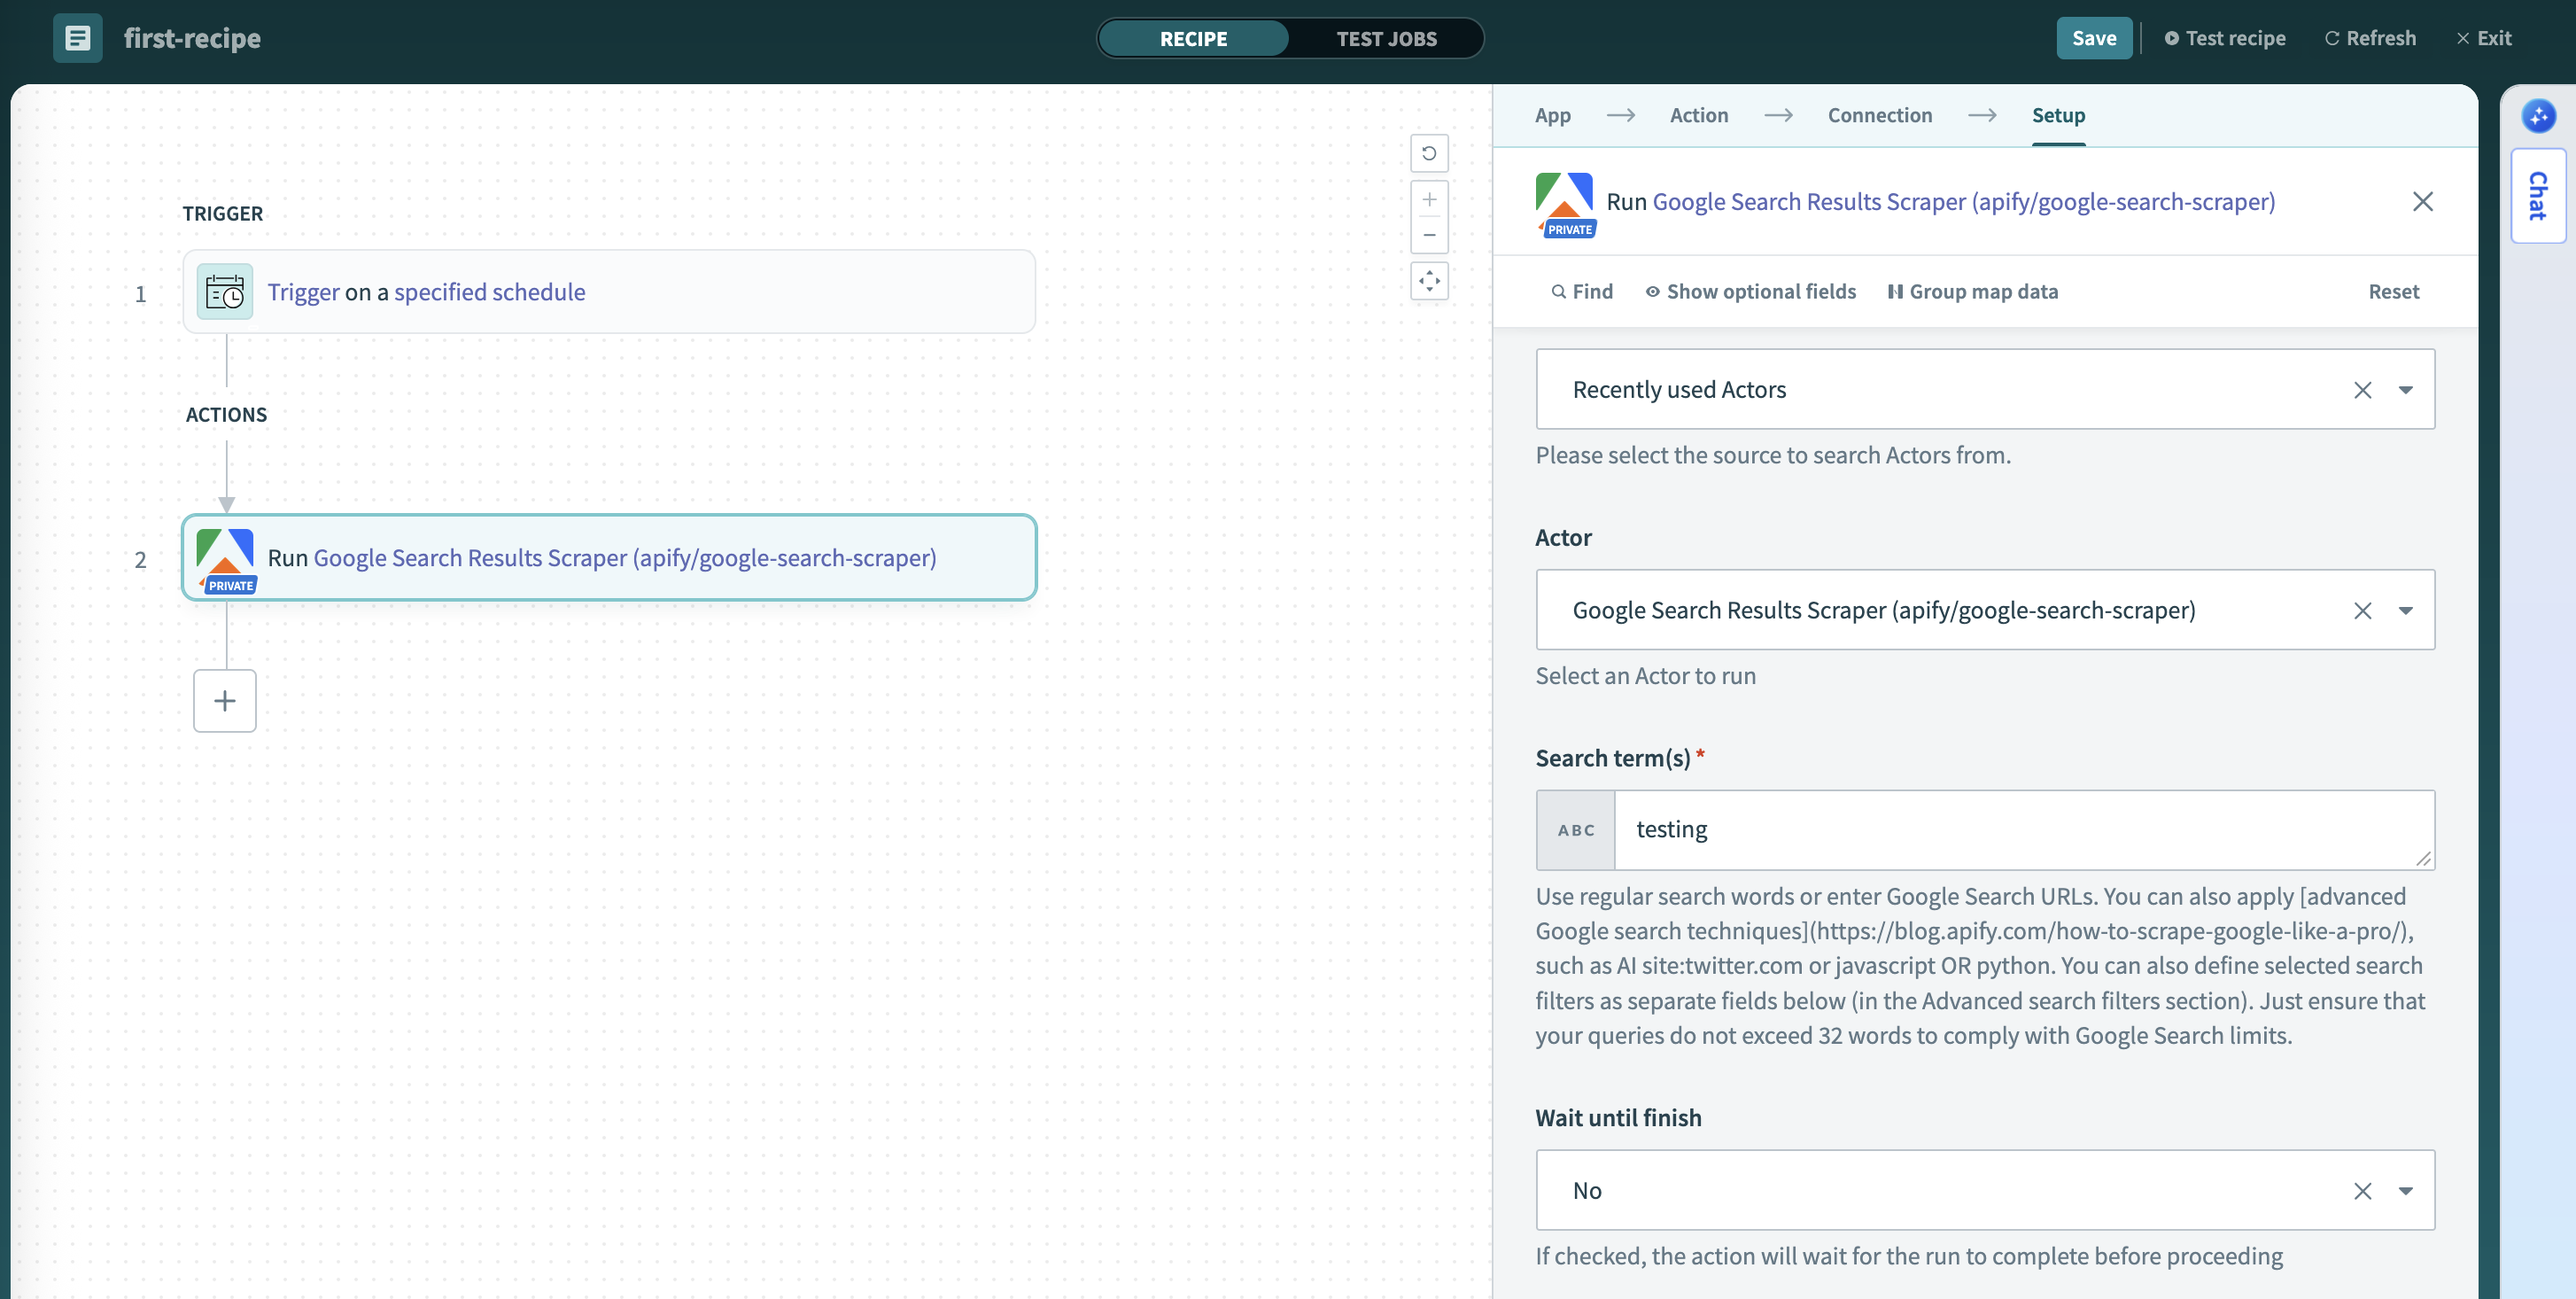Expand the Wait until finish dropdown
Viewport: 2576px width, 1299px height.
[x=2407, y=1190]
